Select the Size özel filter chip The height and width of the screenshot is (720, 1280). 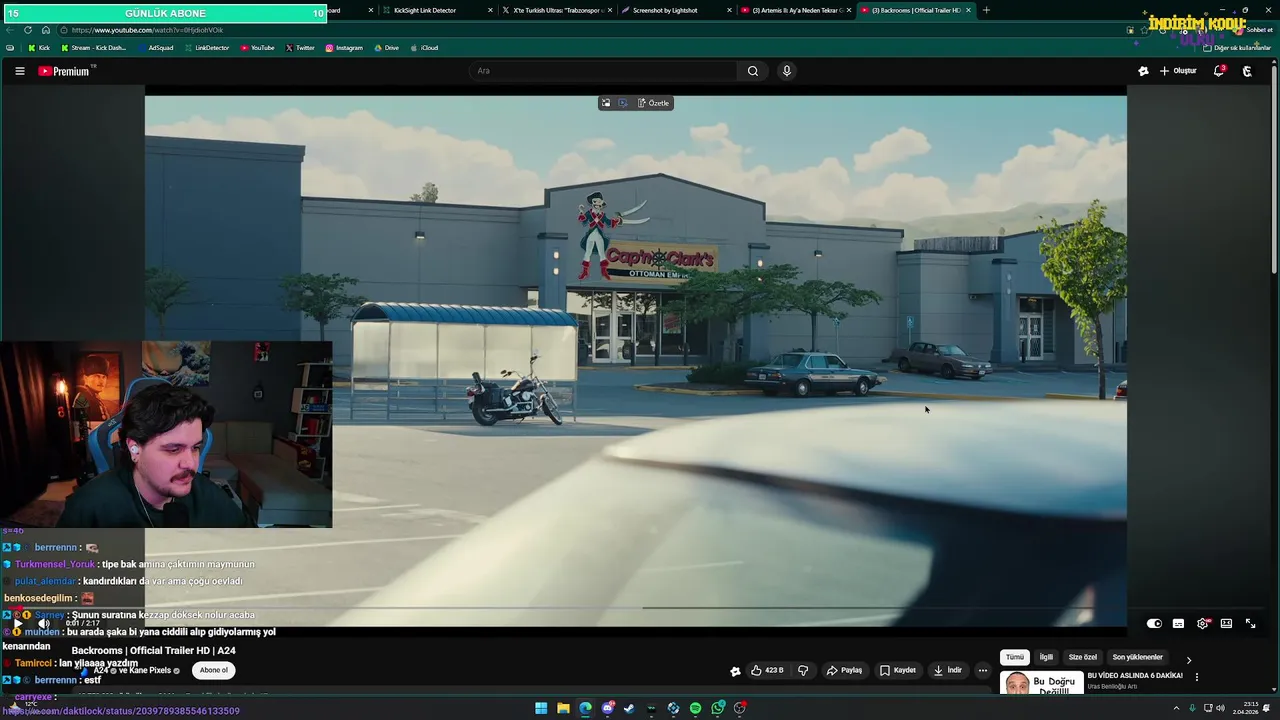click(1083, 657)
